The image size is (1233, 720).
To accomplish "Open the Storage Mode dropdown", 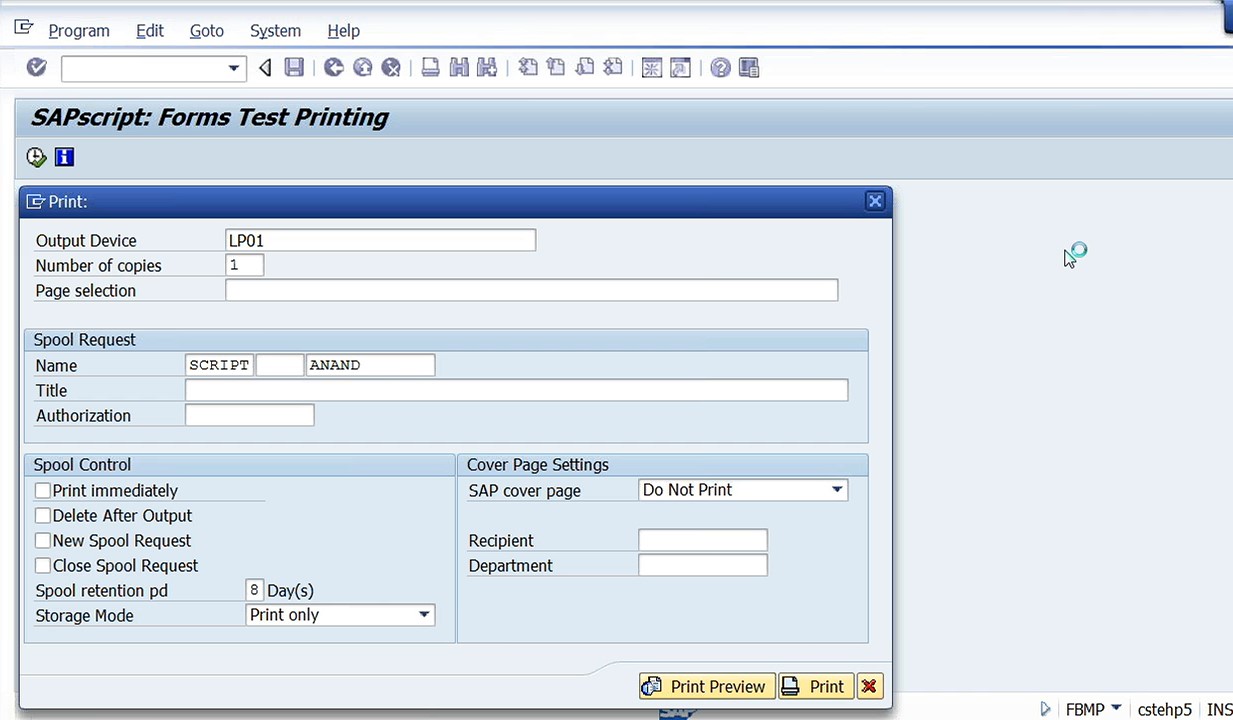I will coord(424,615).
